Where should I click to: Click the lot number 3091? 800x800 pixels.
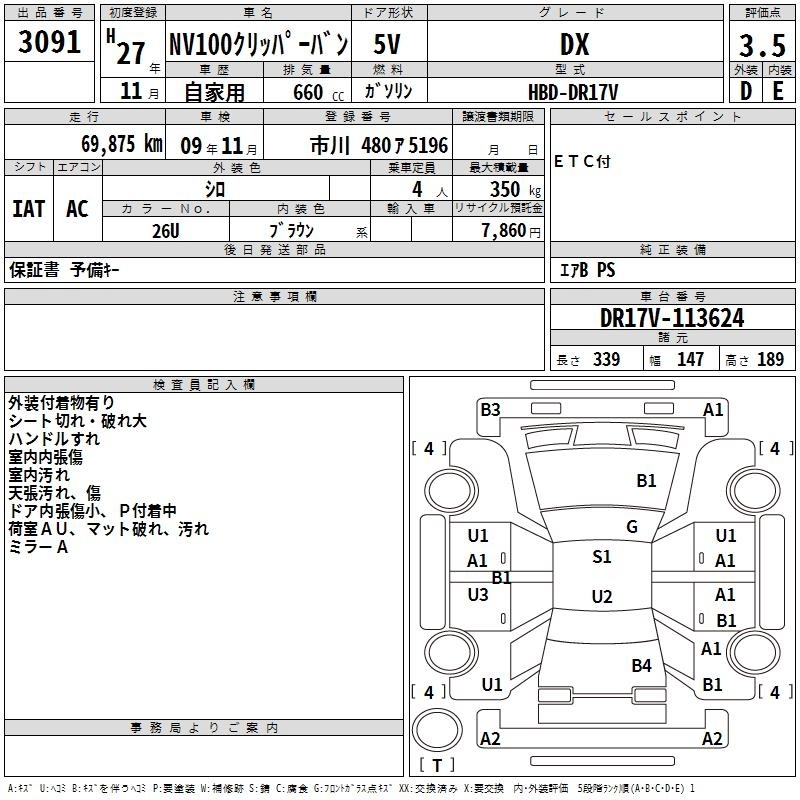pos(49,43)
